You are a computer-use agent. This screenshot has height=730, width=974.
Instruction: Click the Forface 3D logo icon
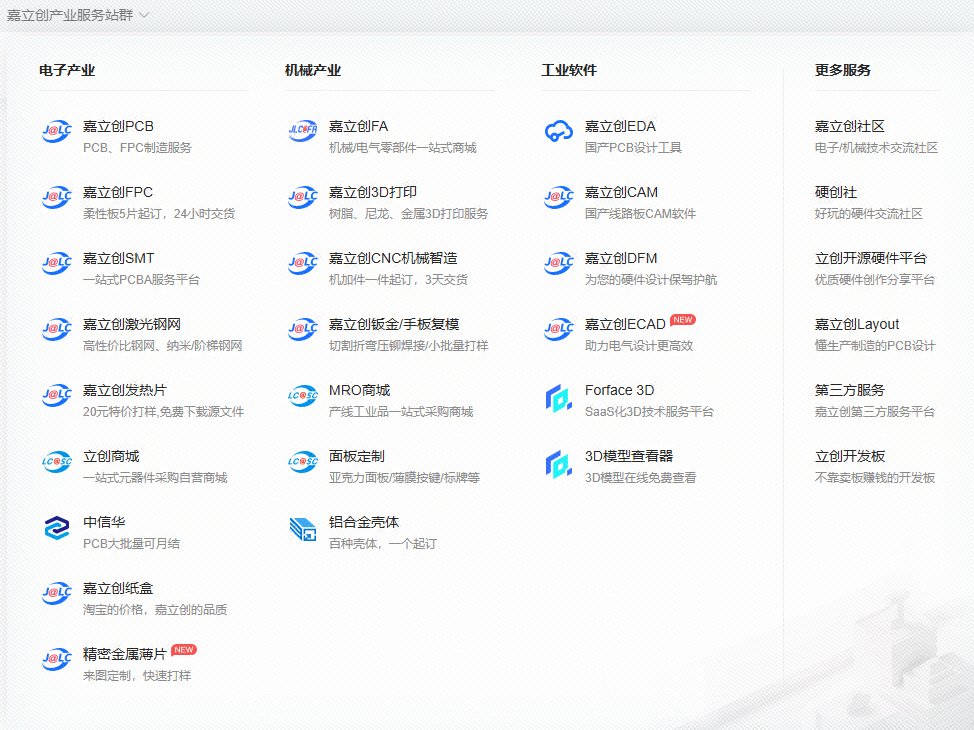point(558,396)
